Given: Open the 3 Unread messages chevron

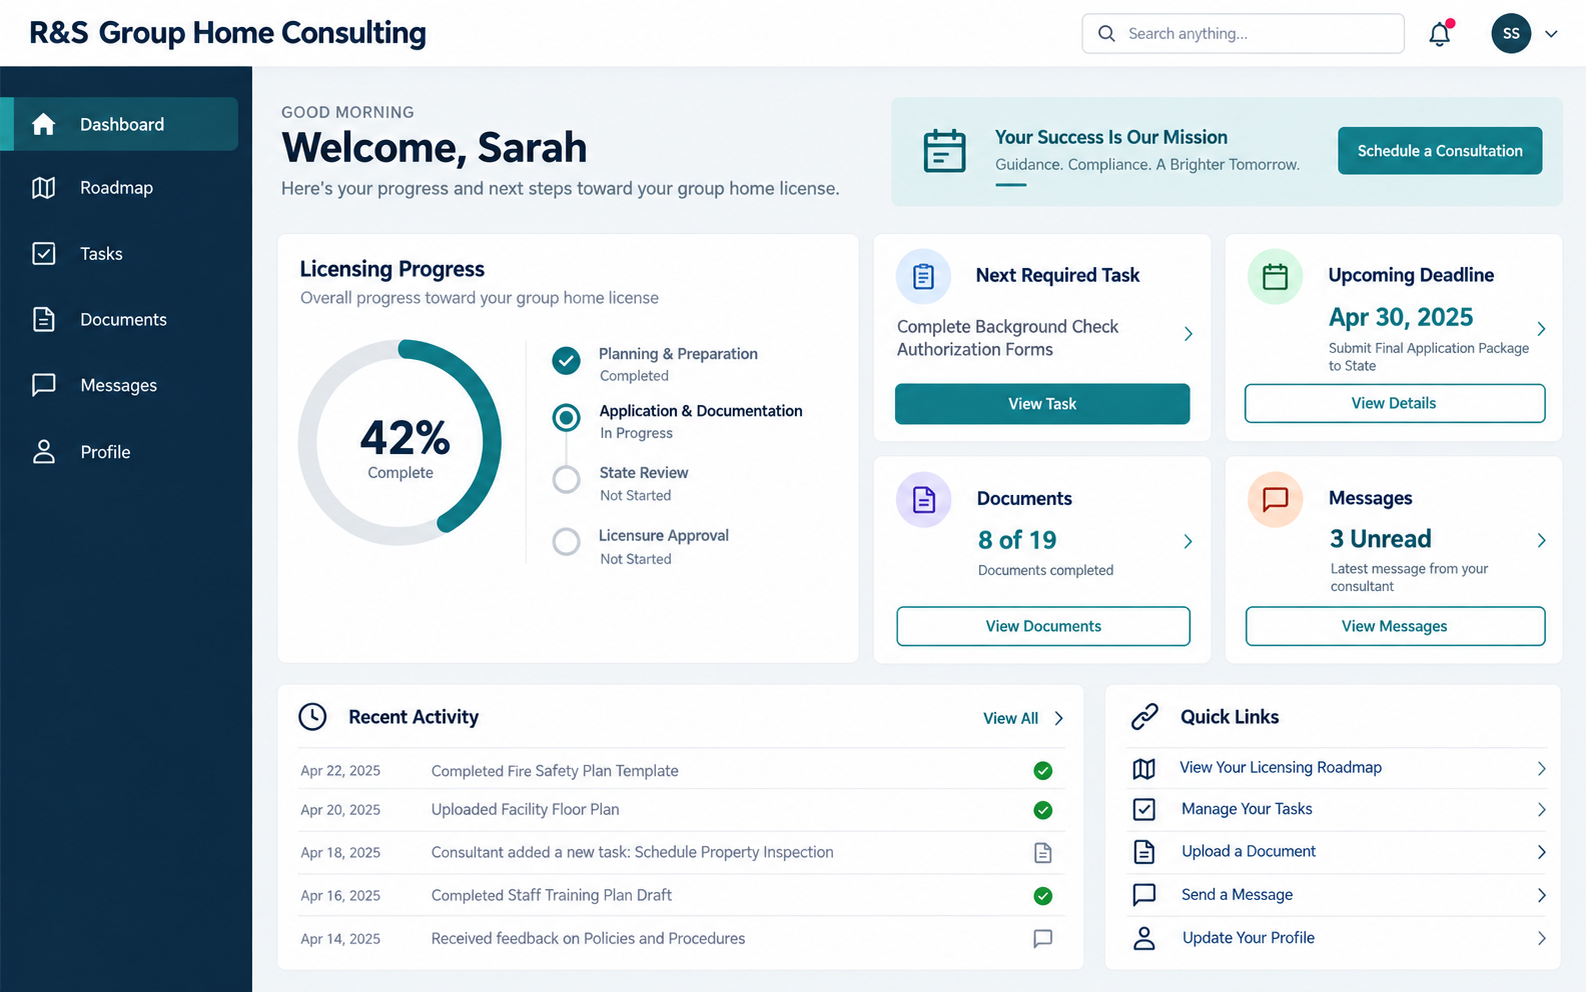Looking at the screenshot, I should click(1541, 540).
